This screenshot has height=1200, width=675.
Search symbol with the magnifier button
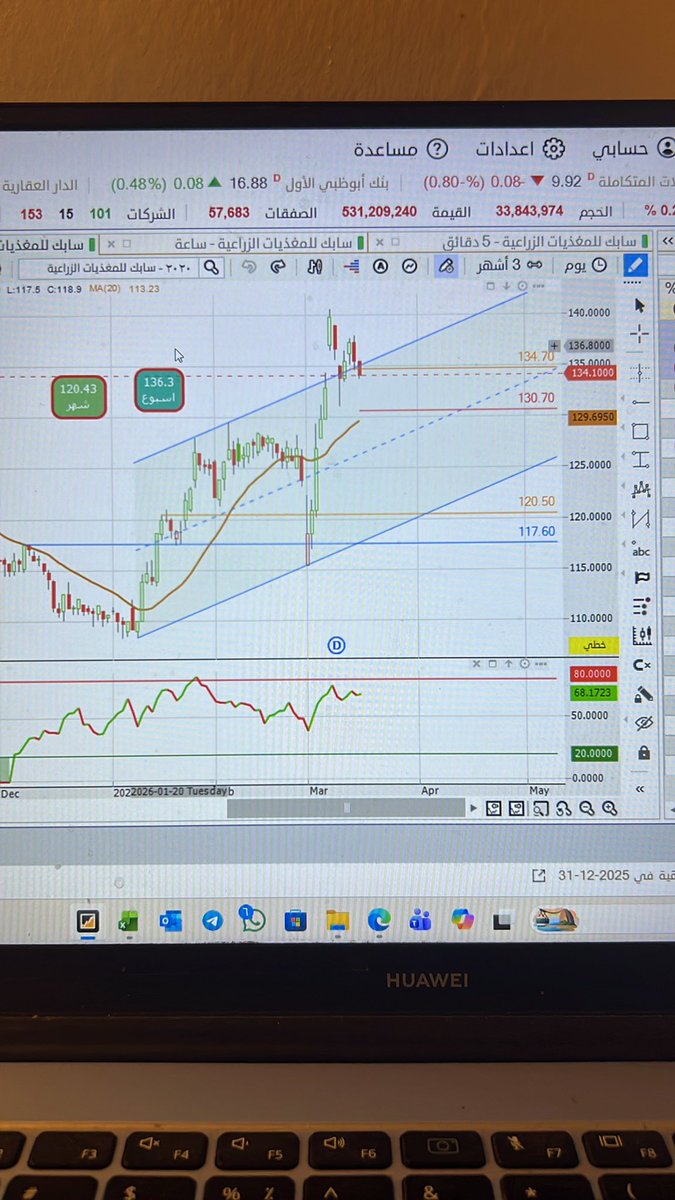point(211,267)
